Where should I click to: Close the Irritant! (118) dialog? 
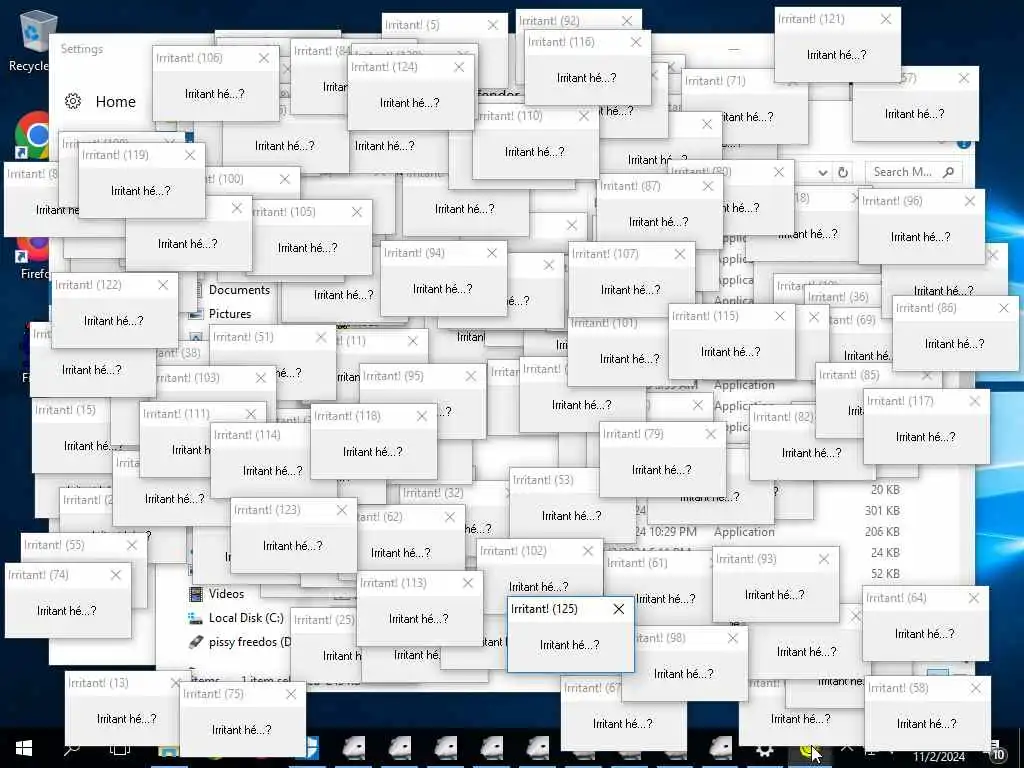pos(422,416)
